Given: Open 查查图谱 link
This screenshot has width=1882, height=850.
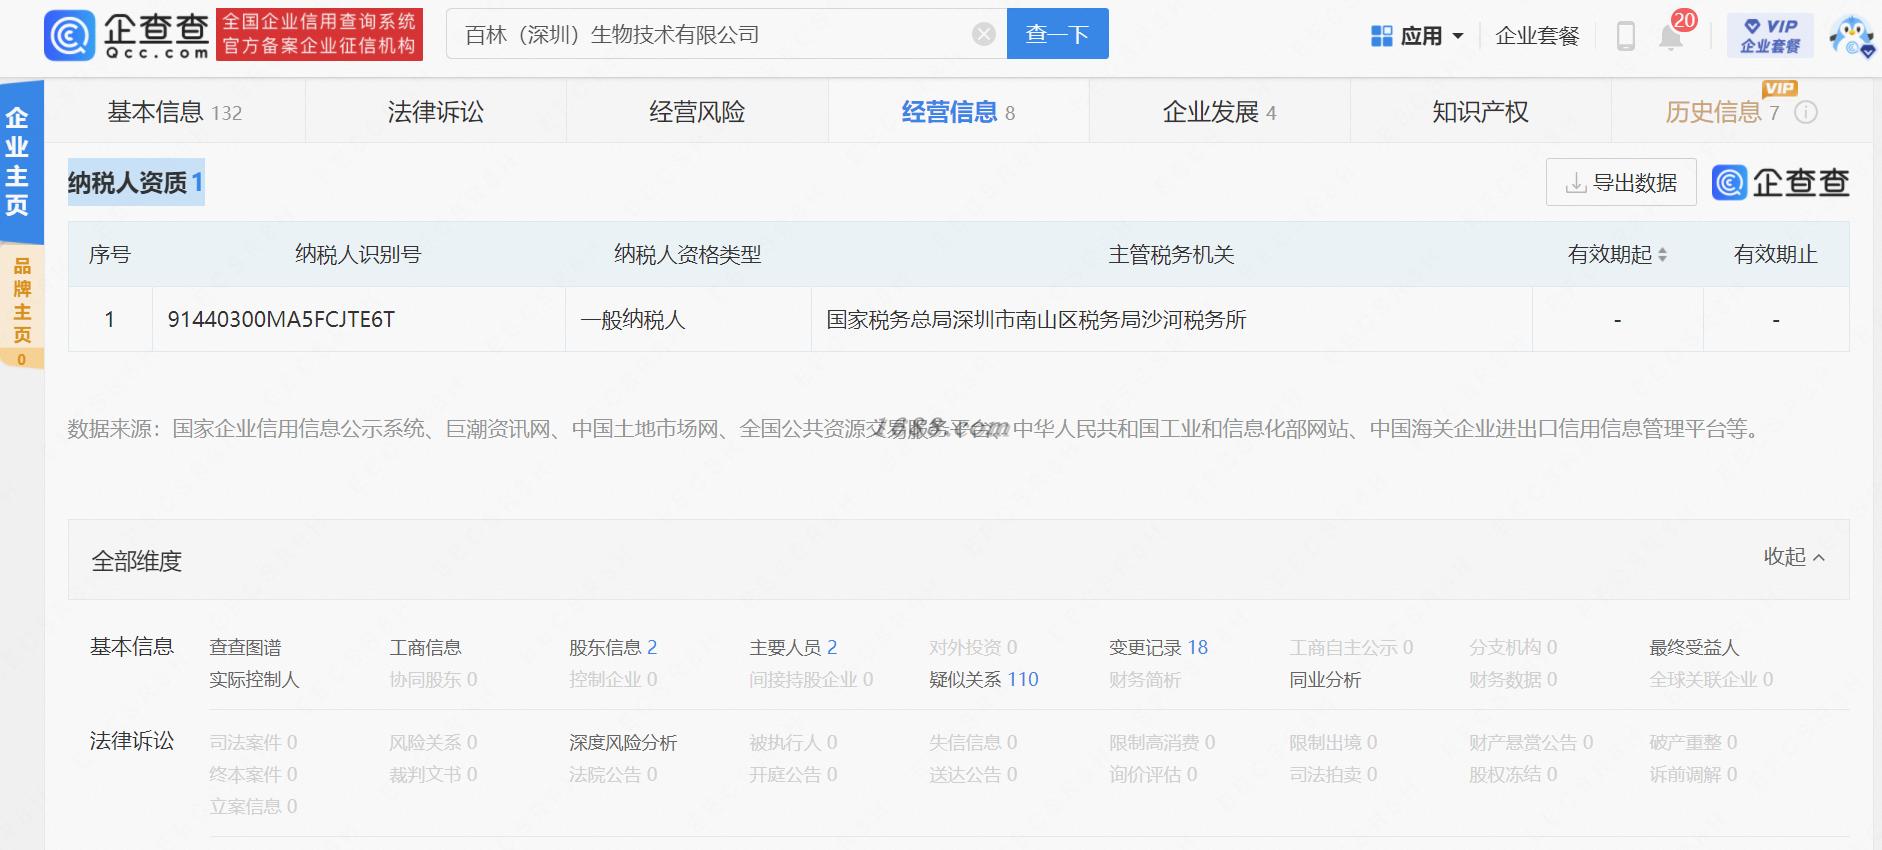Looking at the screenshot, I should (x=246, y=648).
